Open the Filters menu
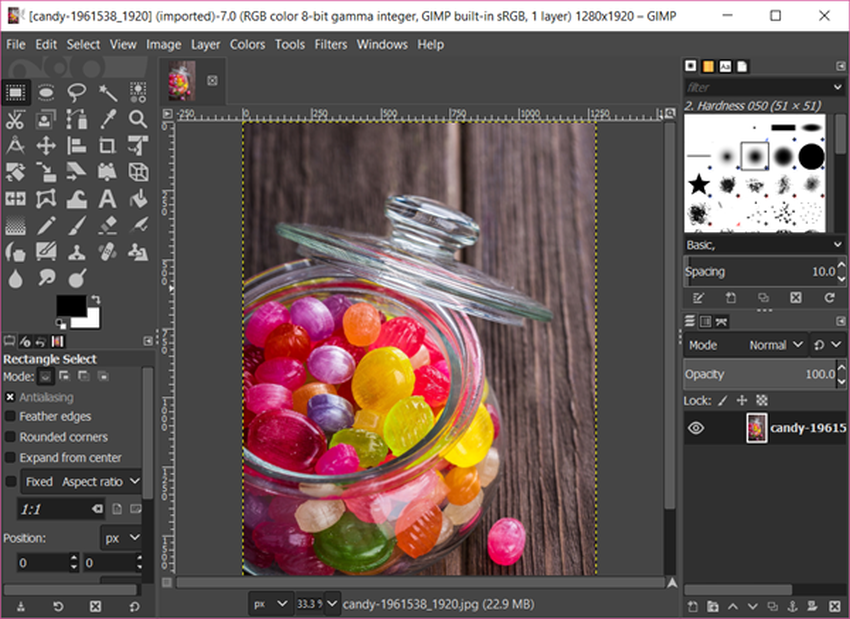 pos(330,44)
